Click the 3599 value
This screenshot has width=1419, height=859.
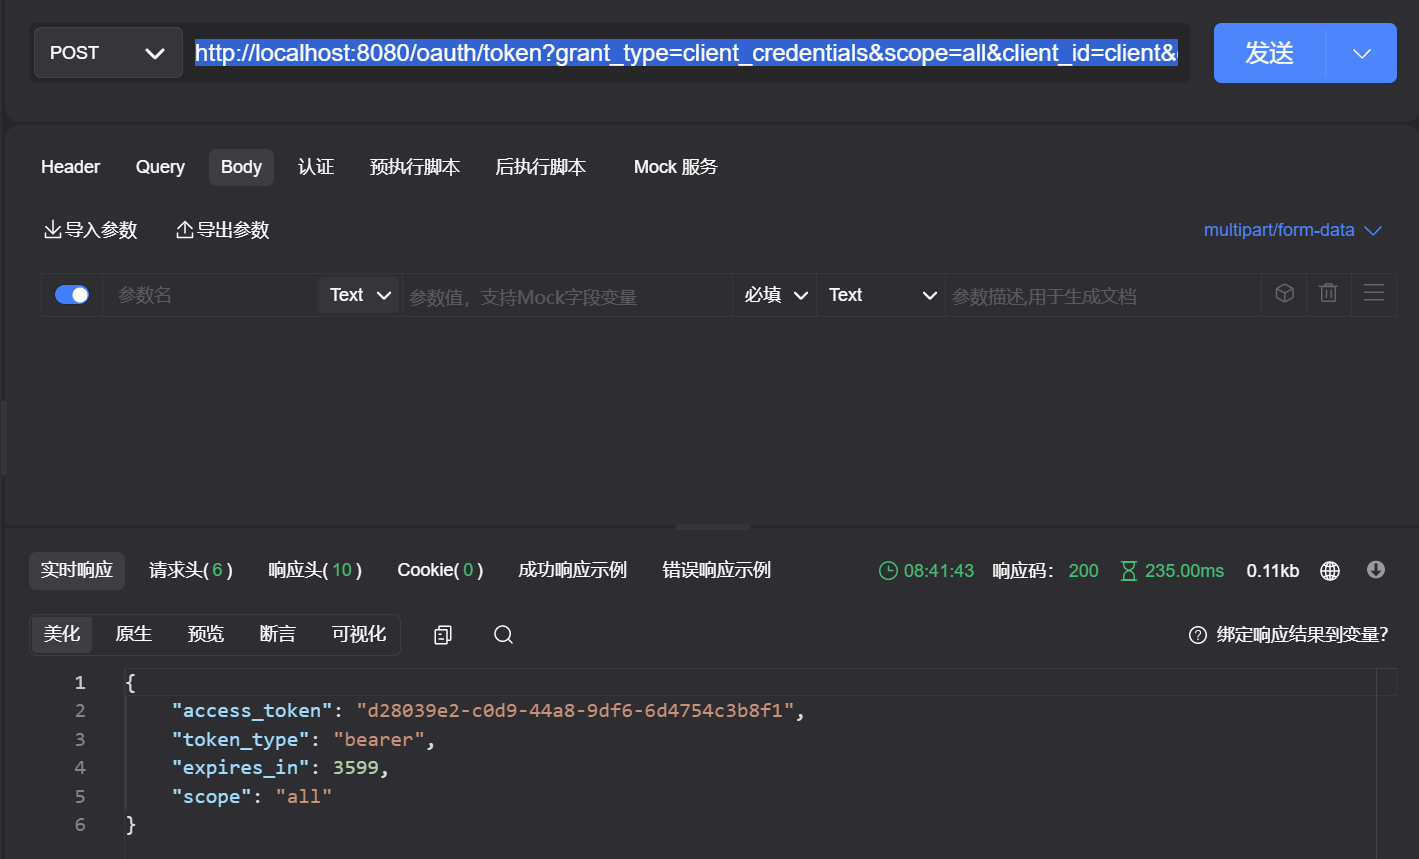click(x=356, y=768)
